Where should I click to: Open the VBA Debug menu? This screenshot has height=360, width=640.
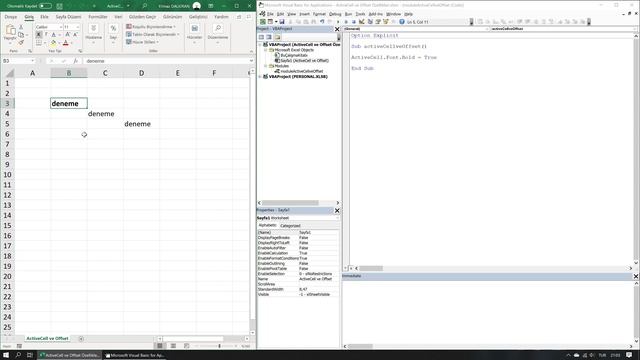coord(335,14)
